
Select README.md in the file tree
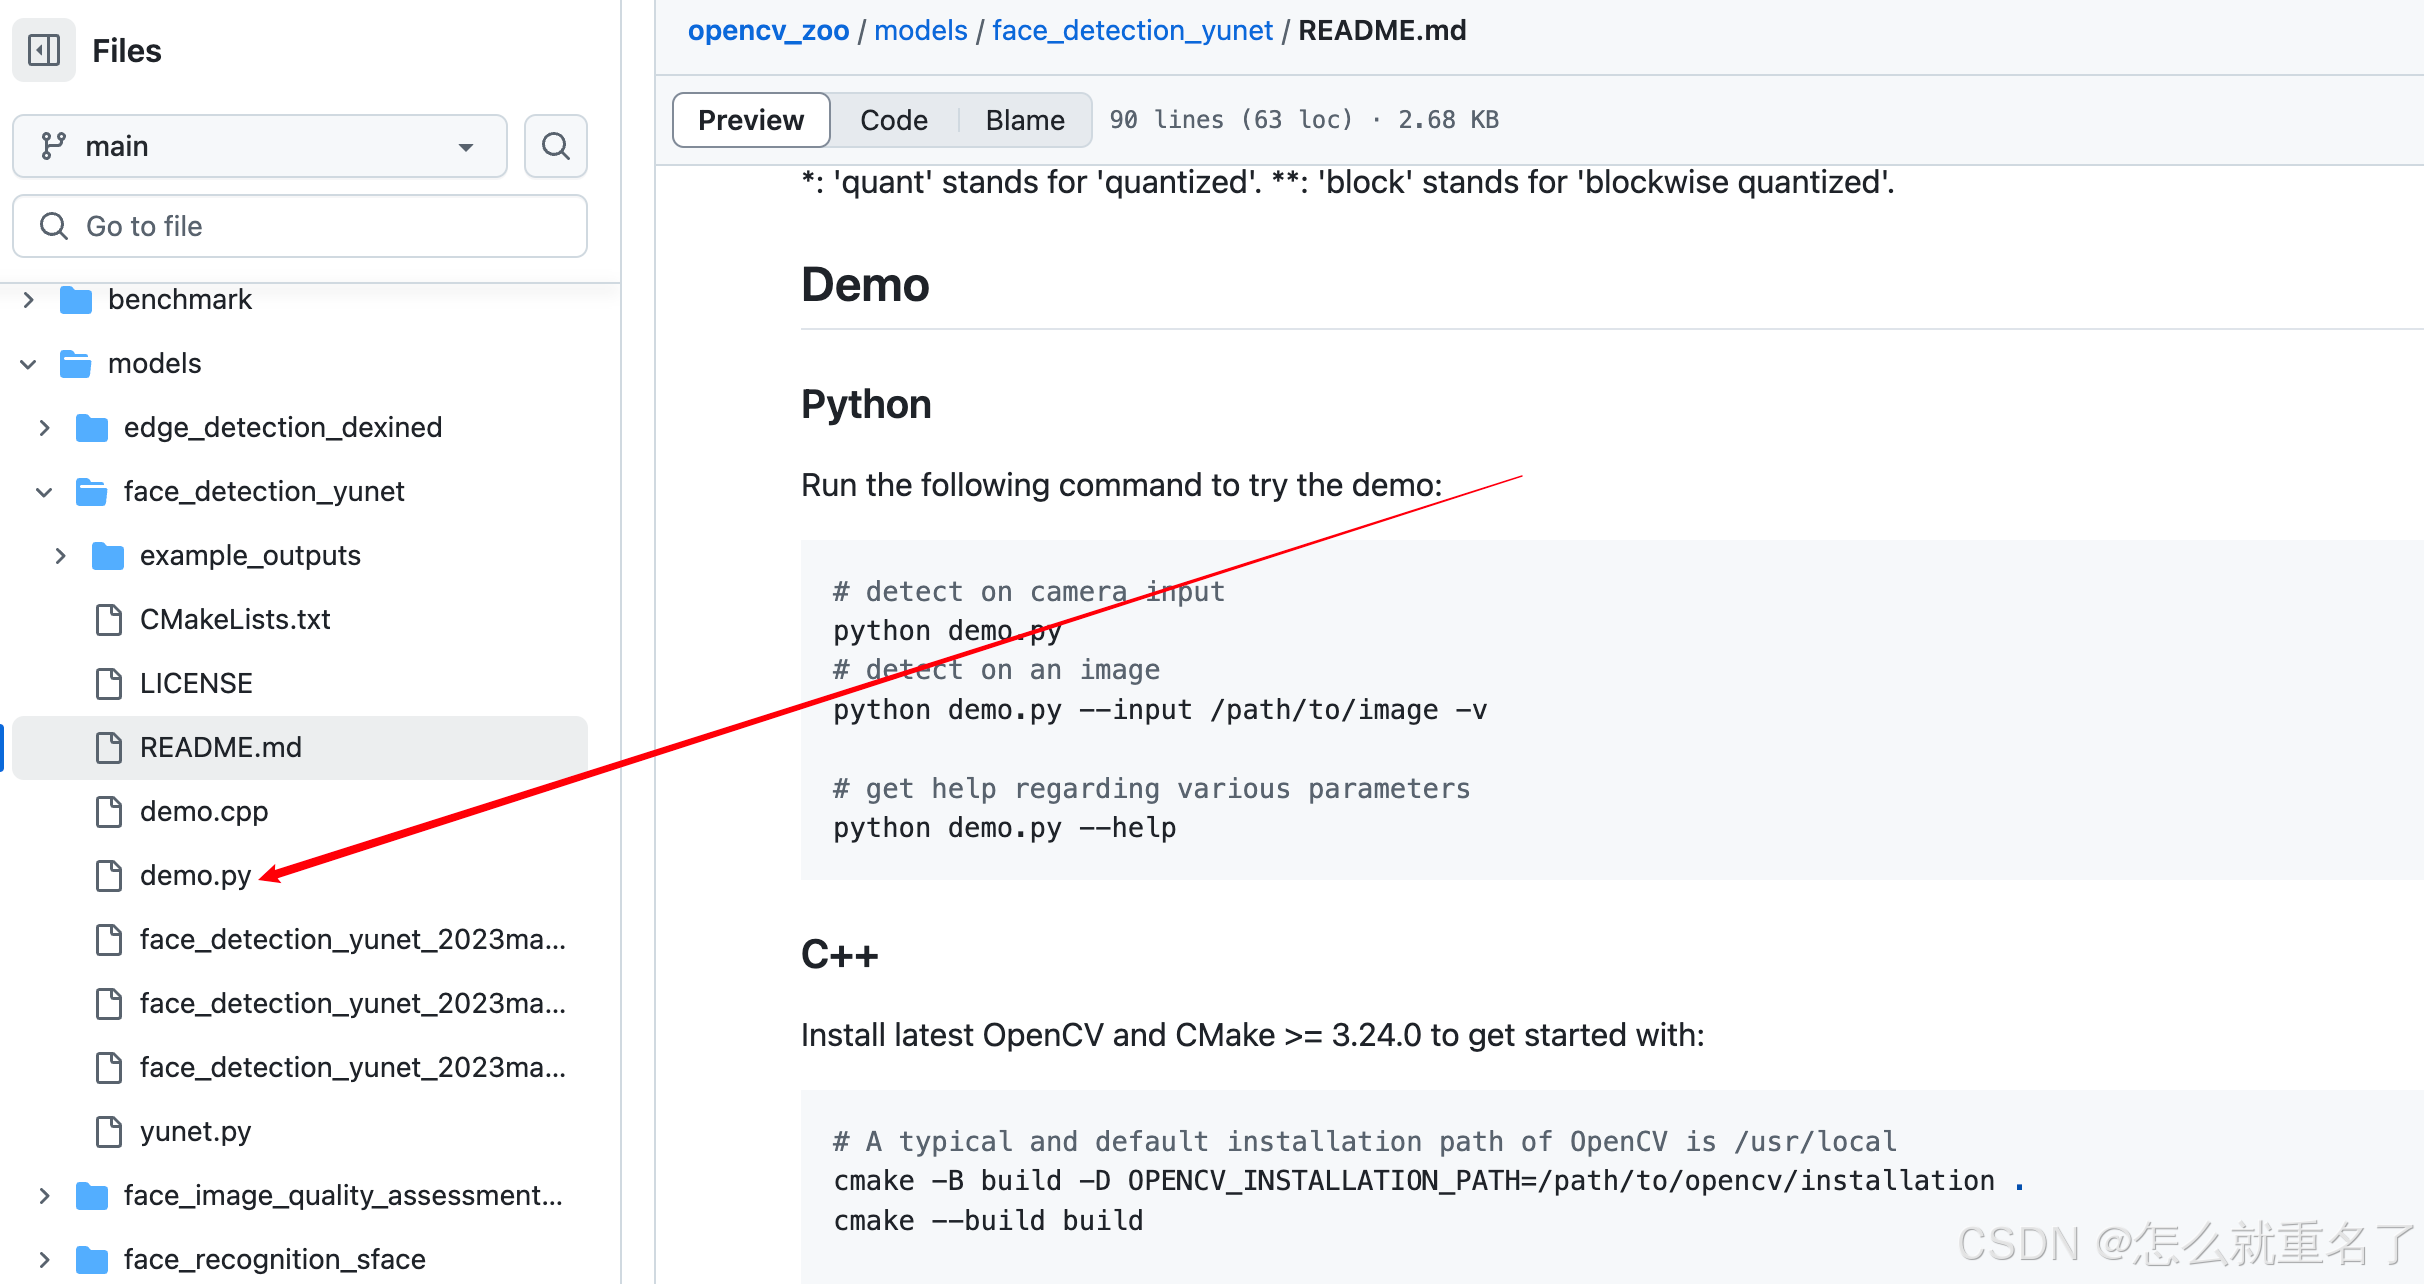(300, 748)
